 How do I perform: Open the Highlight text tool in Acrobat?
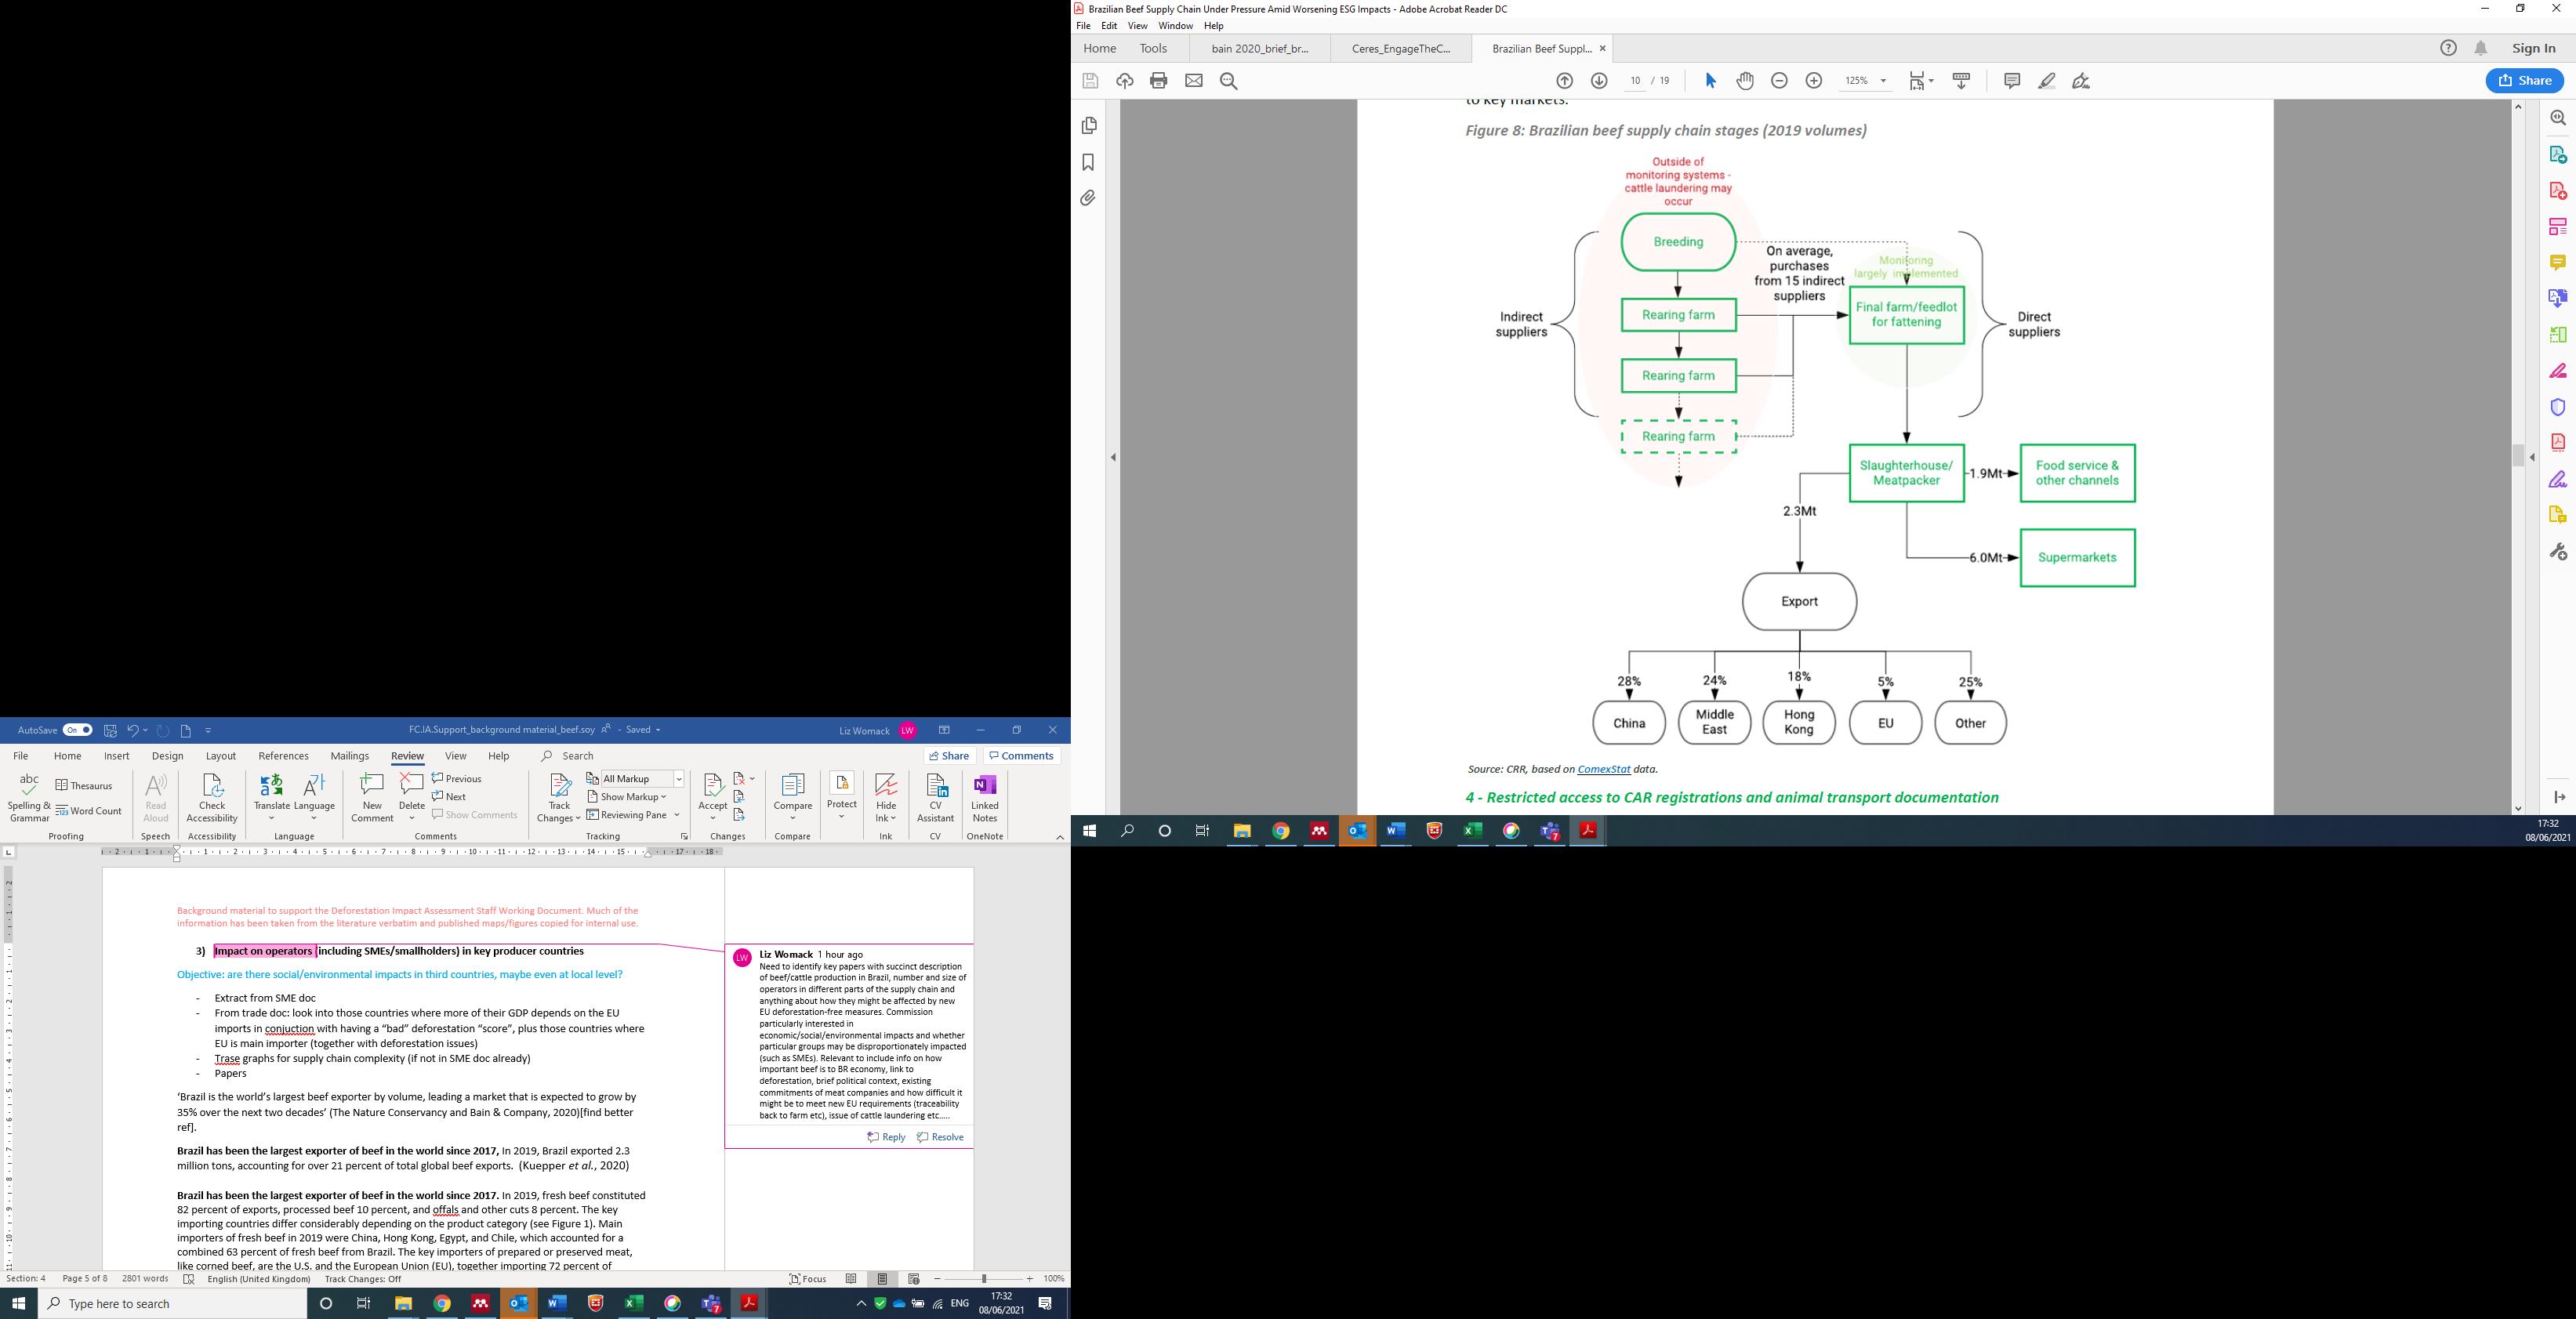(x=2047, y=81)
